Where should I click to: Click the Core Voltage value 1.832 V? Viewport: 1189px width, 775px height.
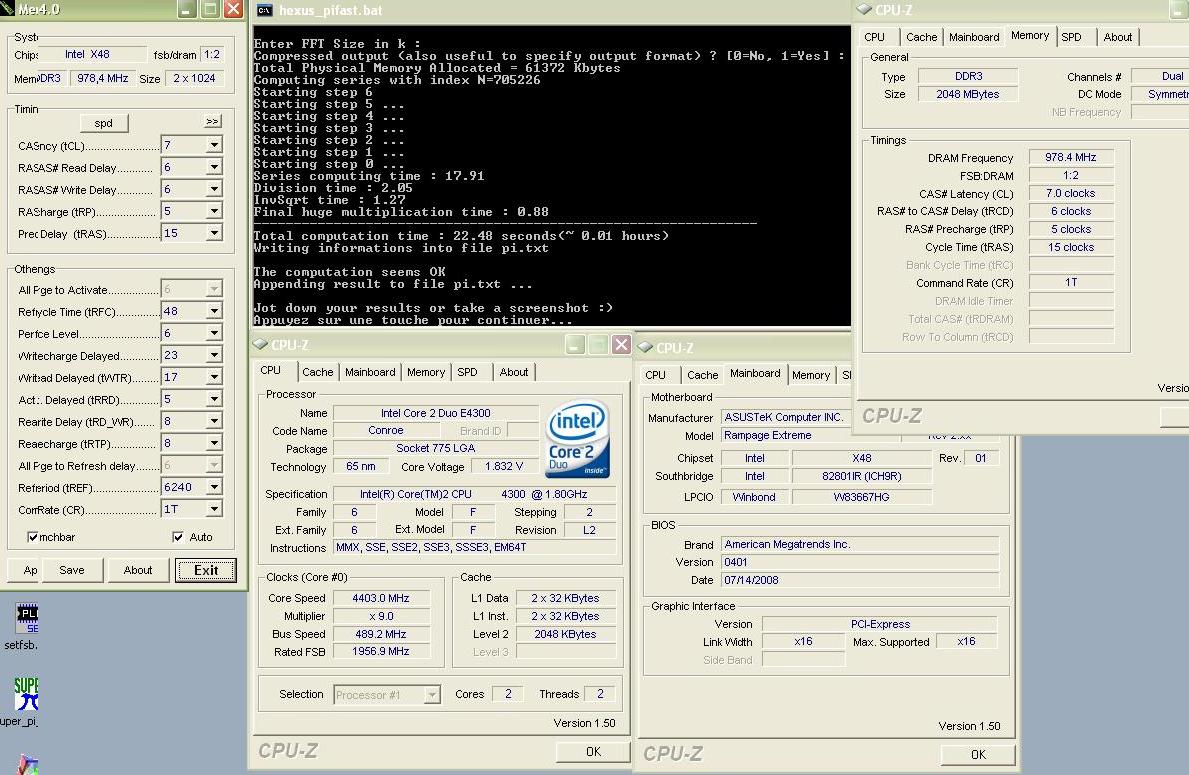[504, 466]
